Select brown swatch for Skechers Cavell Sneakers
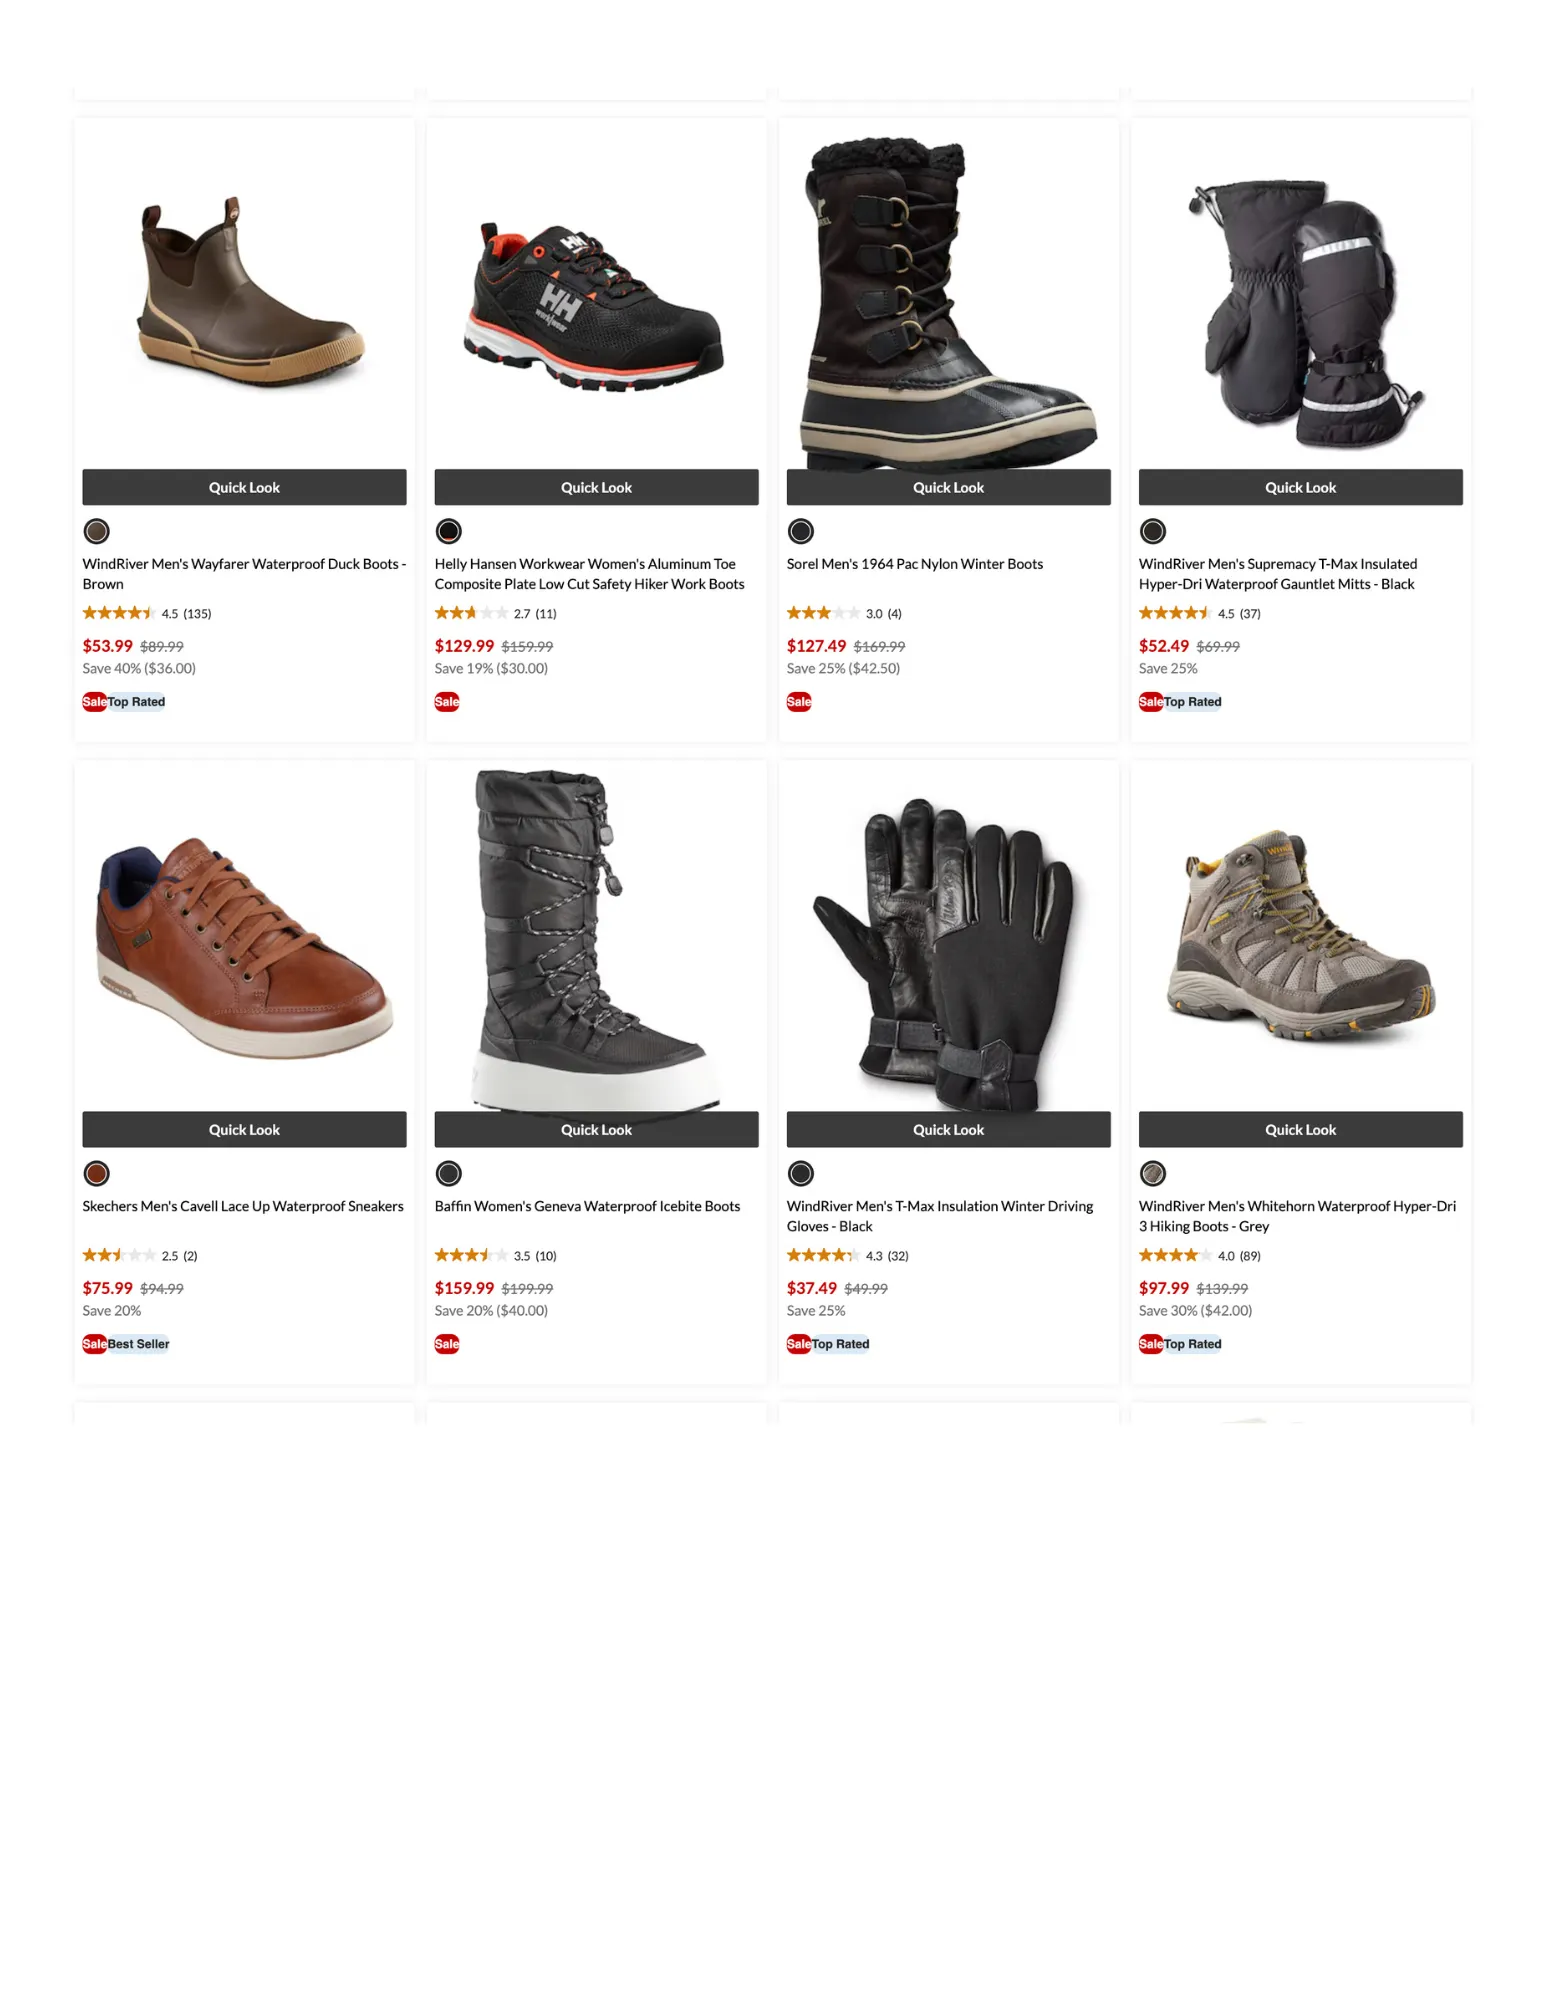The height and width of the screenshot is (2000, 1545). [97, 1173]
